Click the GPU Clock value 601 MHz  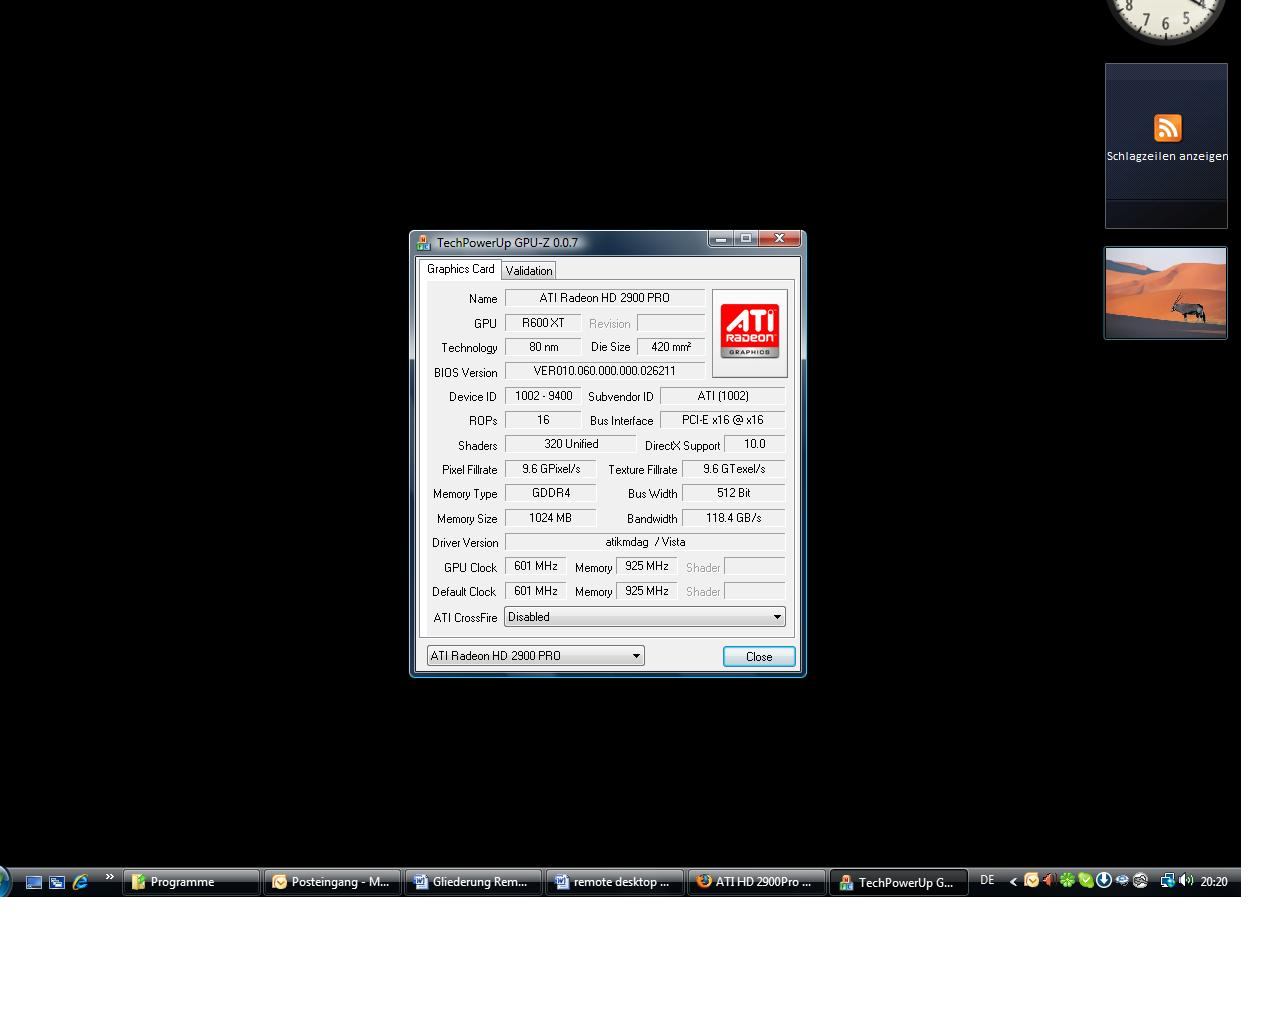536,566
